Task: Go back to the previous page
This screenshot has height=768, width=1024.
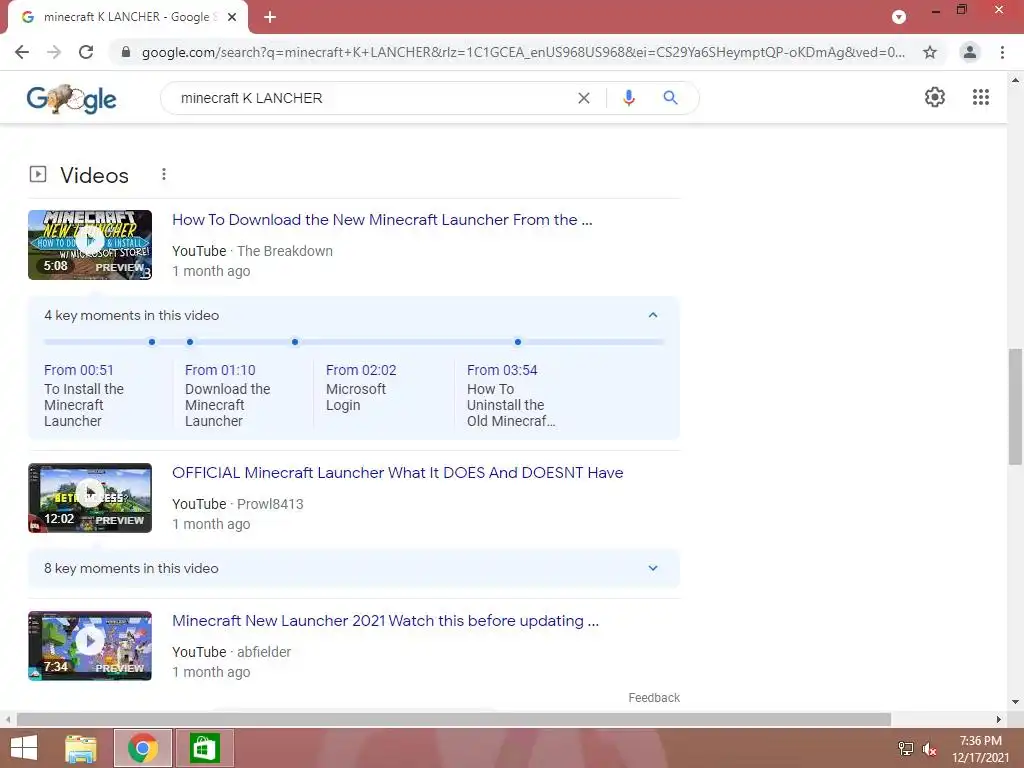Action: pos(22,52)
